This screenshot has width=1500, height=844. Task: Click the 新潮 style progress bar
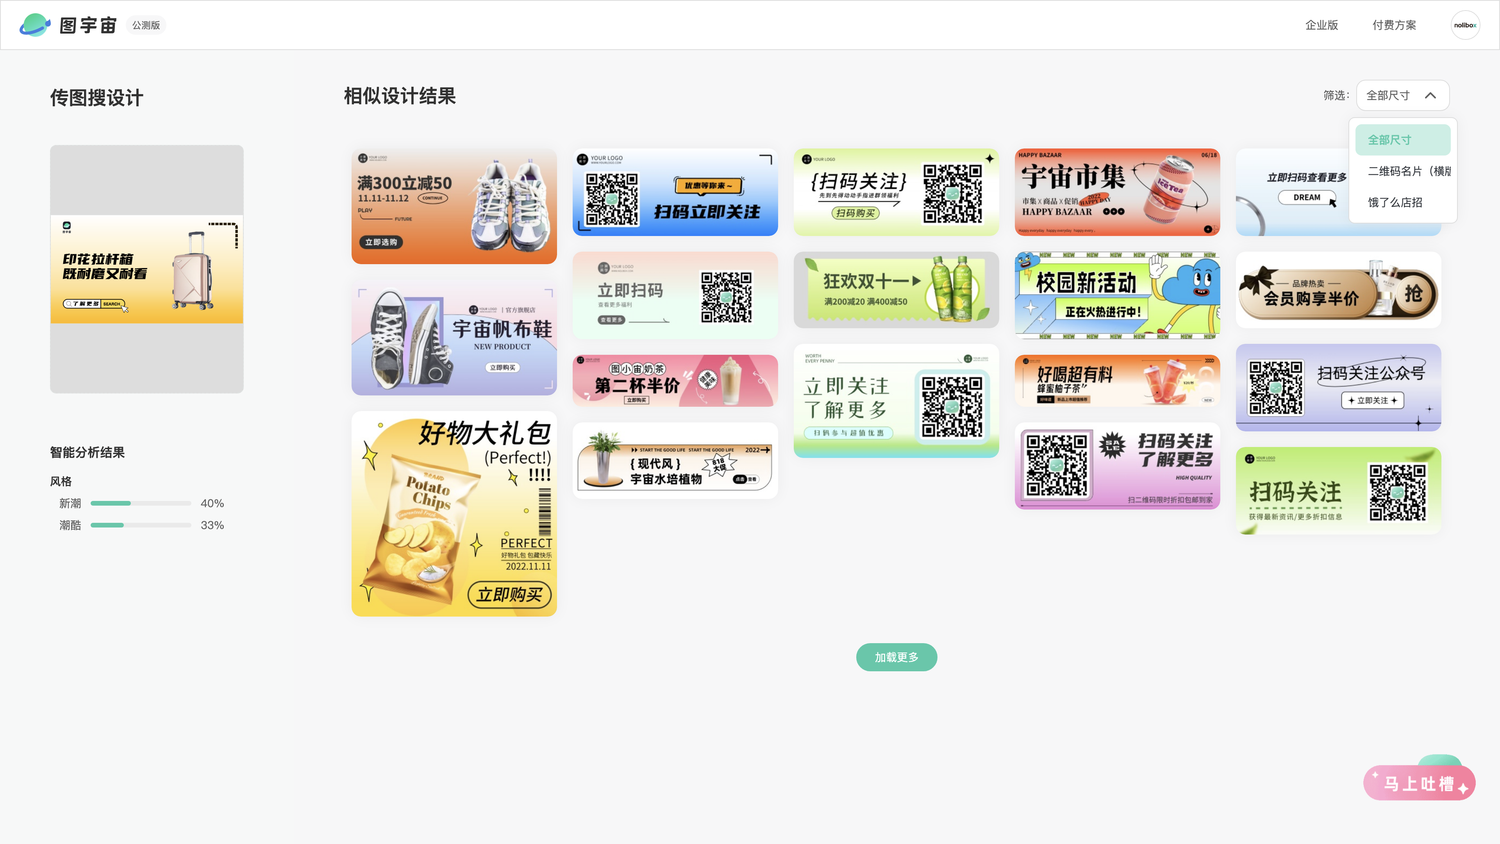pos(141,503)
